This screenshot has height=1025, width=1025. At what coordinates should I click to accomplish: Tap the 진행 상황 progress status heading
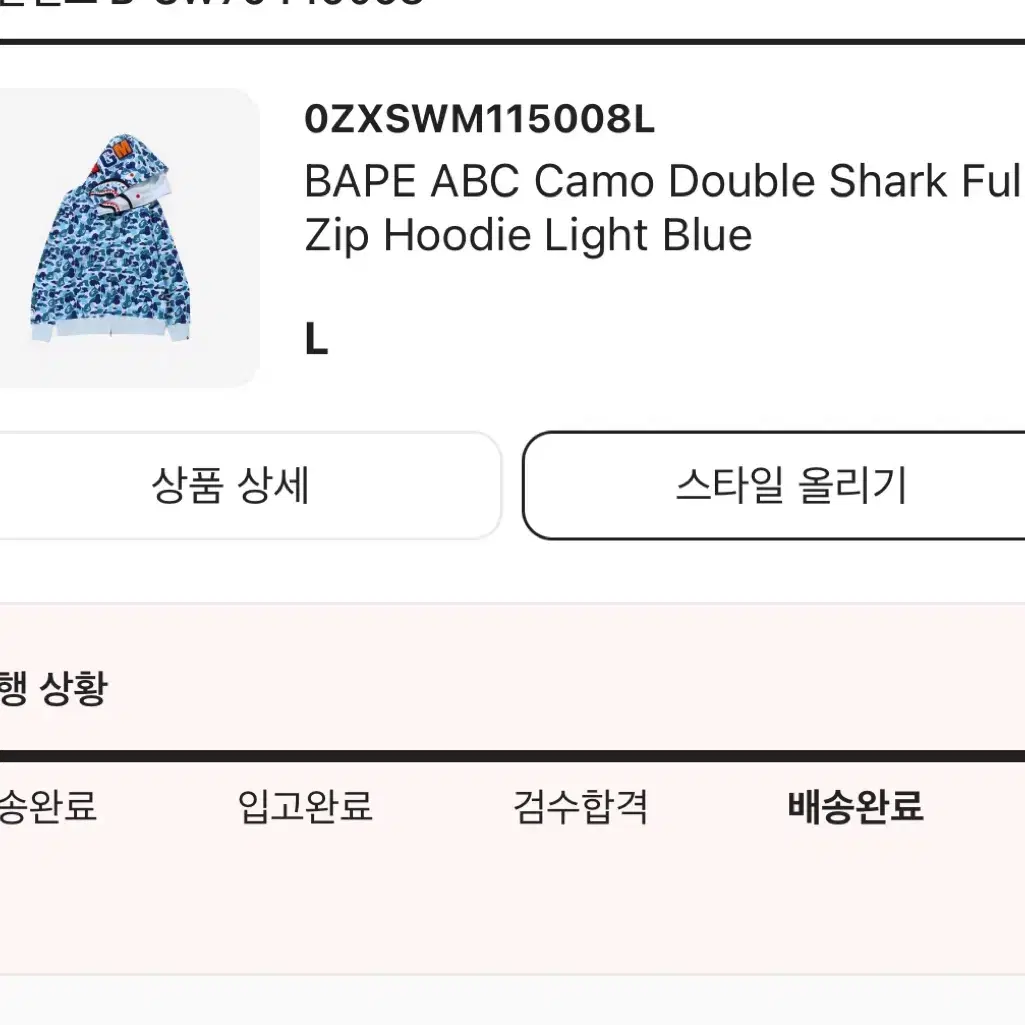coord(54,688)
